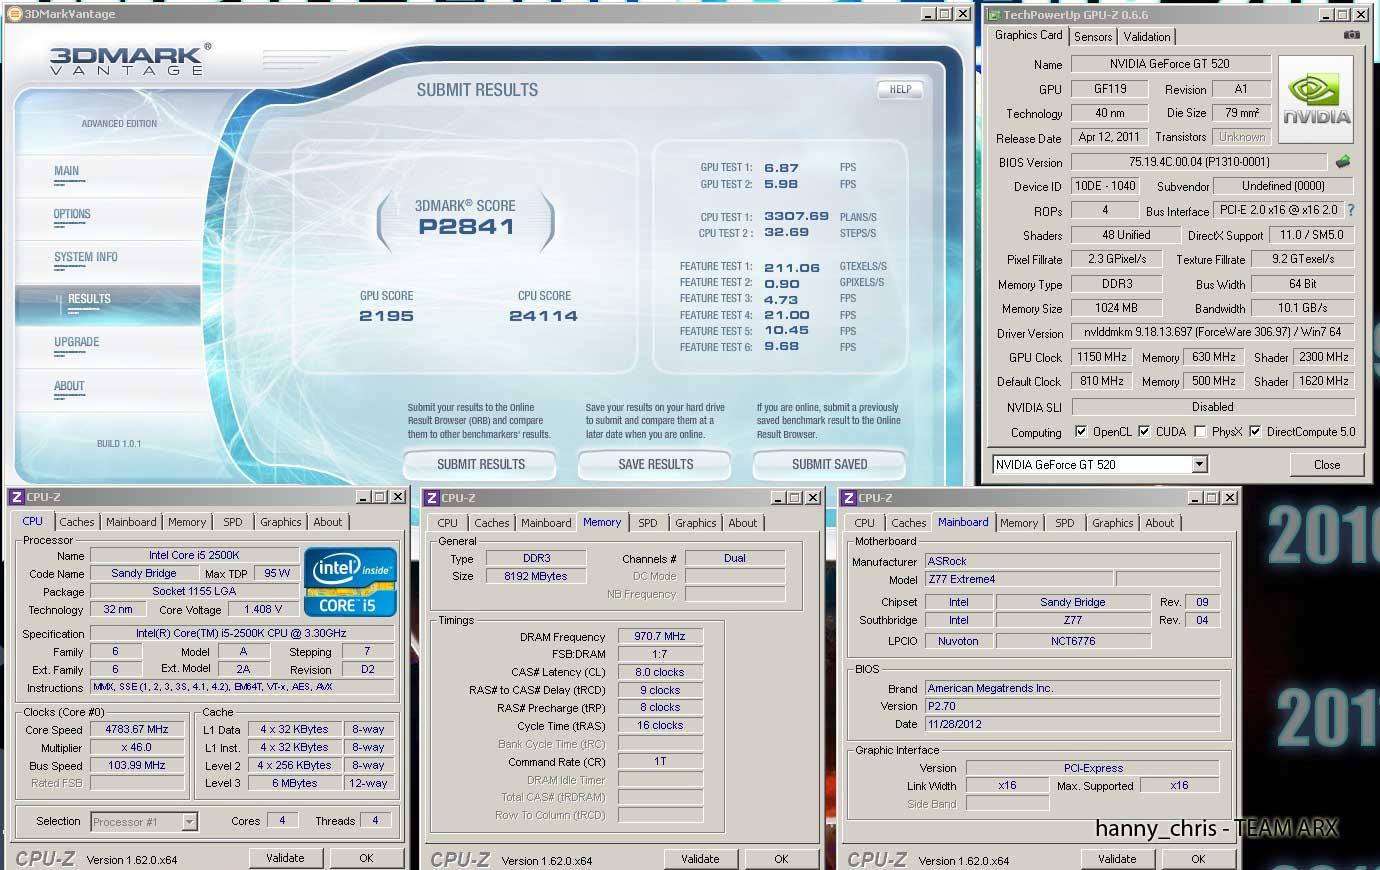This screenshot has width=1380, height=870.
Task: Click the Save Results button
Action: [655, 464]
